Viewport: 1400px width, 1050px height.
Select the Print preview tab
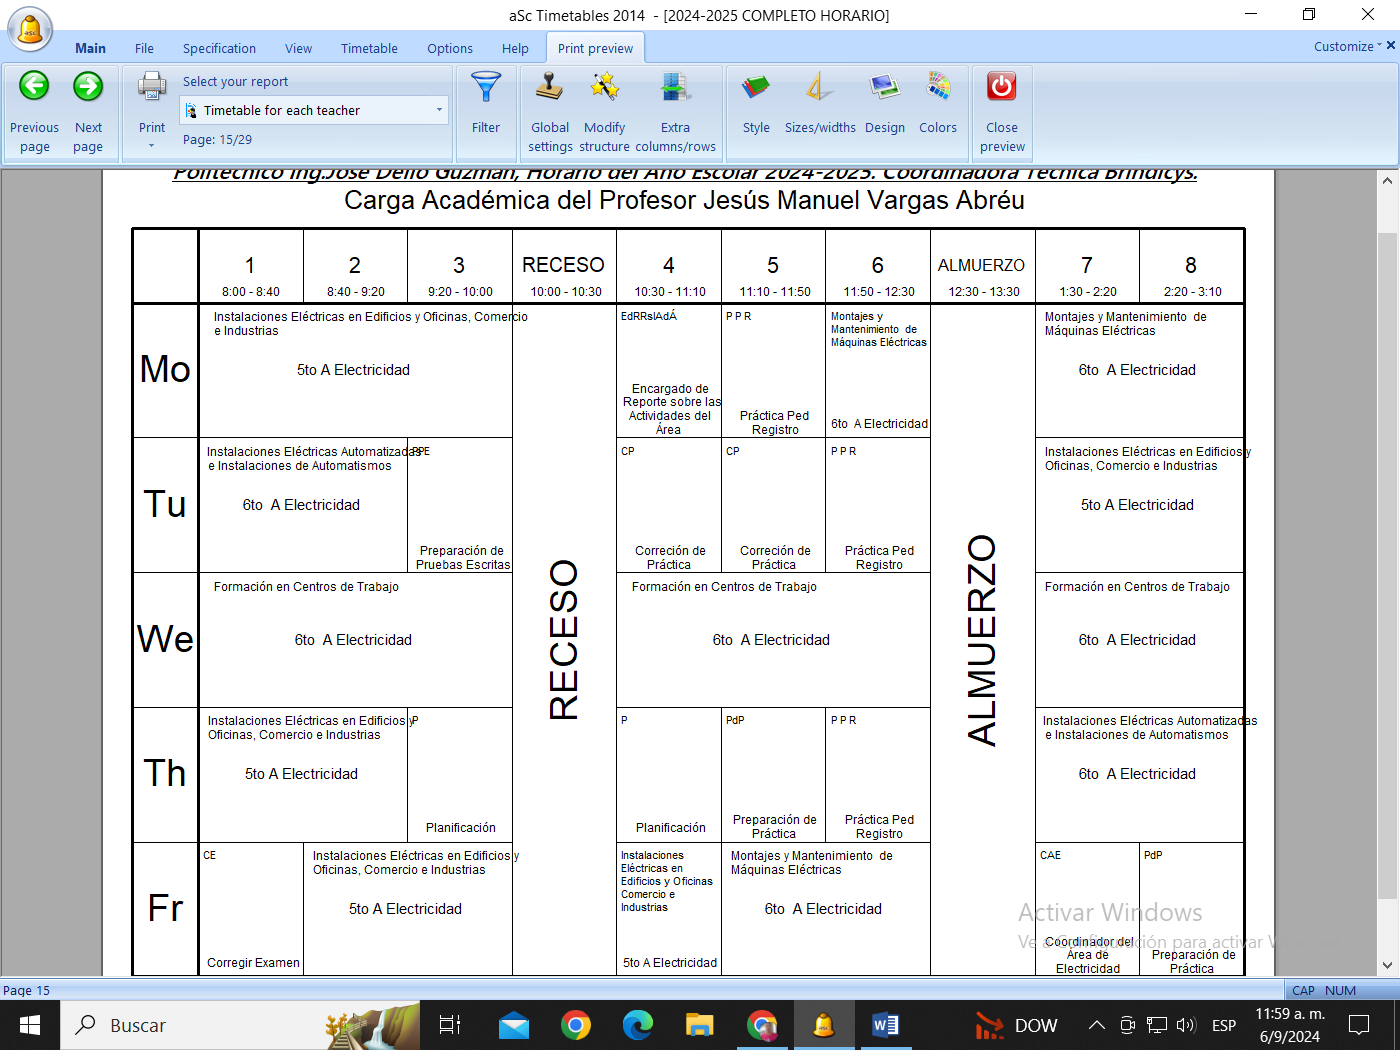(595, 48)
